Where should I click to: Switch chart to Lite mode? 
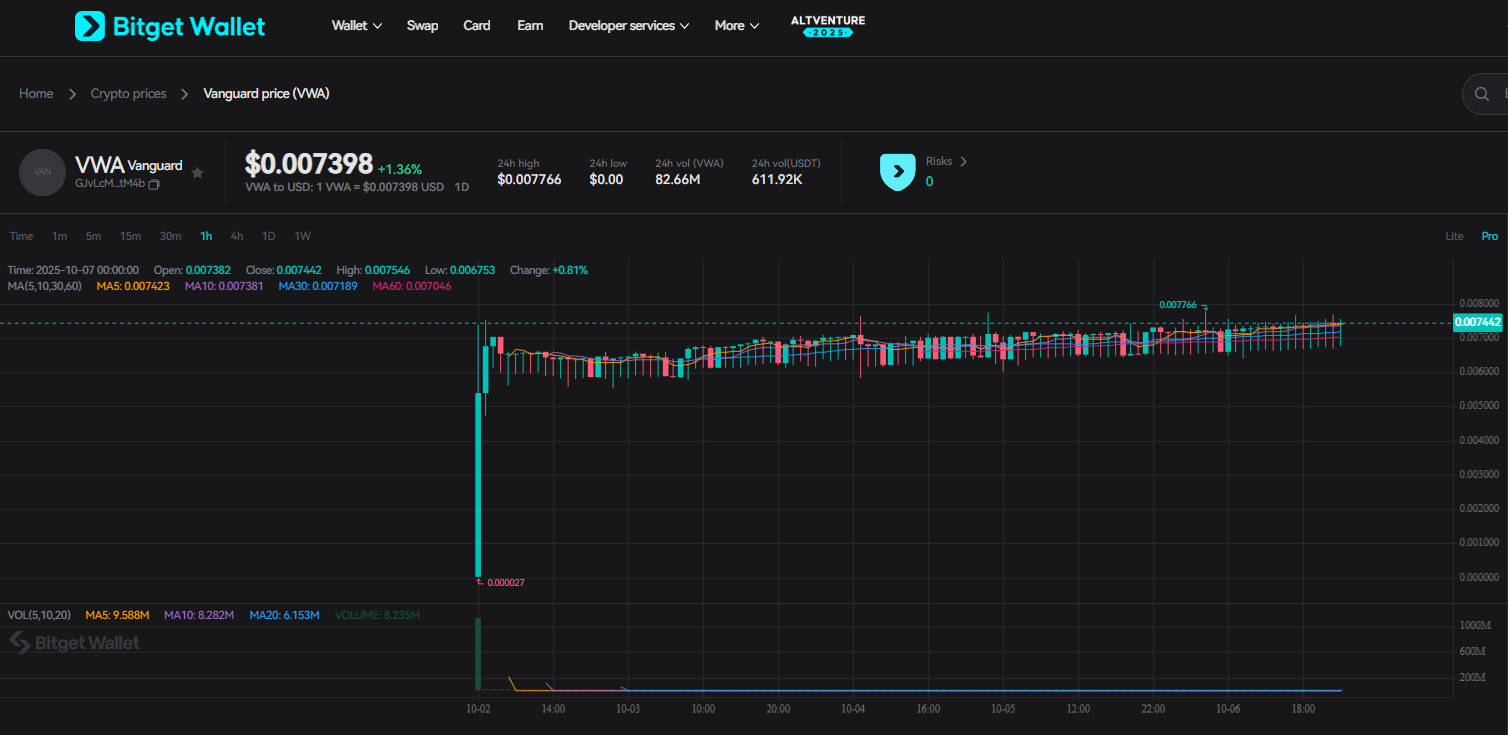pyautogui.click(x=1454, y=236)
